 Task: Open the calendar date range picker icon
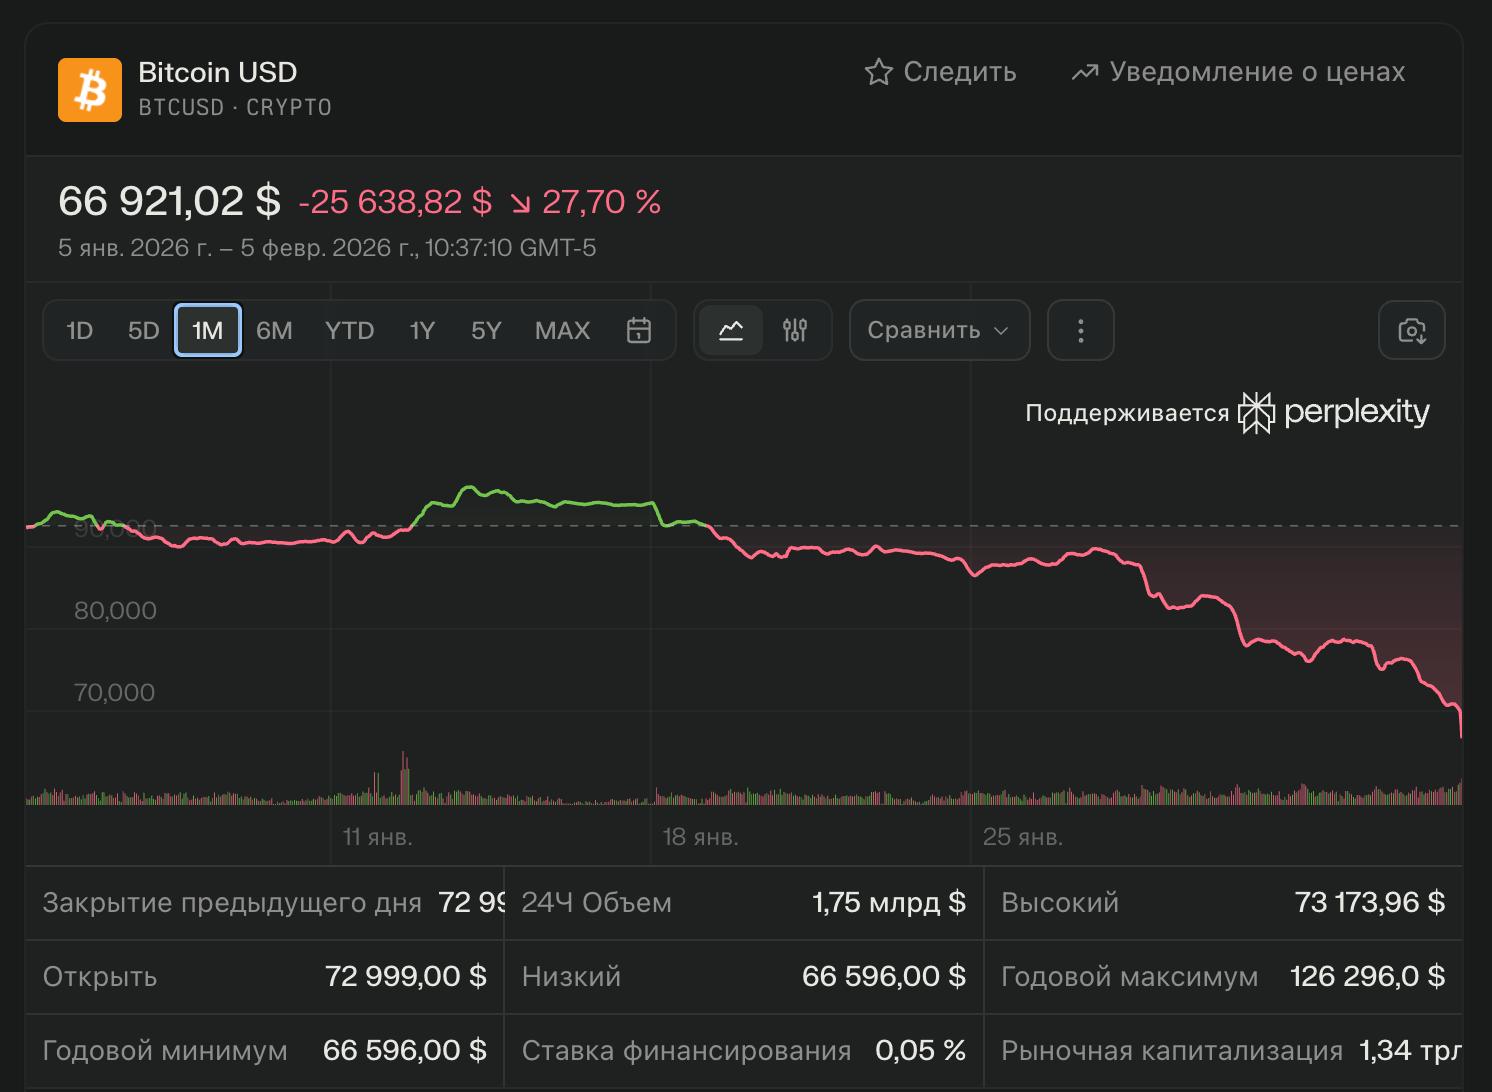638,330
